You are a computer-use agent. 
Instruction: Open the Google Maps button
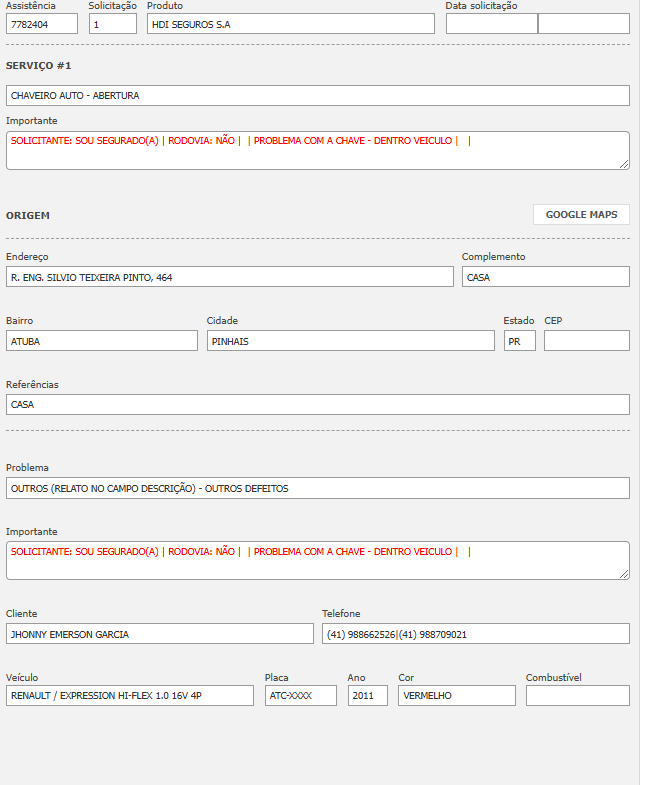581,214
